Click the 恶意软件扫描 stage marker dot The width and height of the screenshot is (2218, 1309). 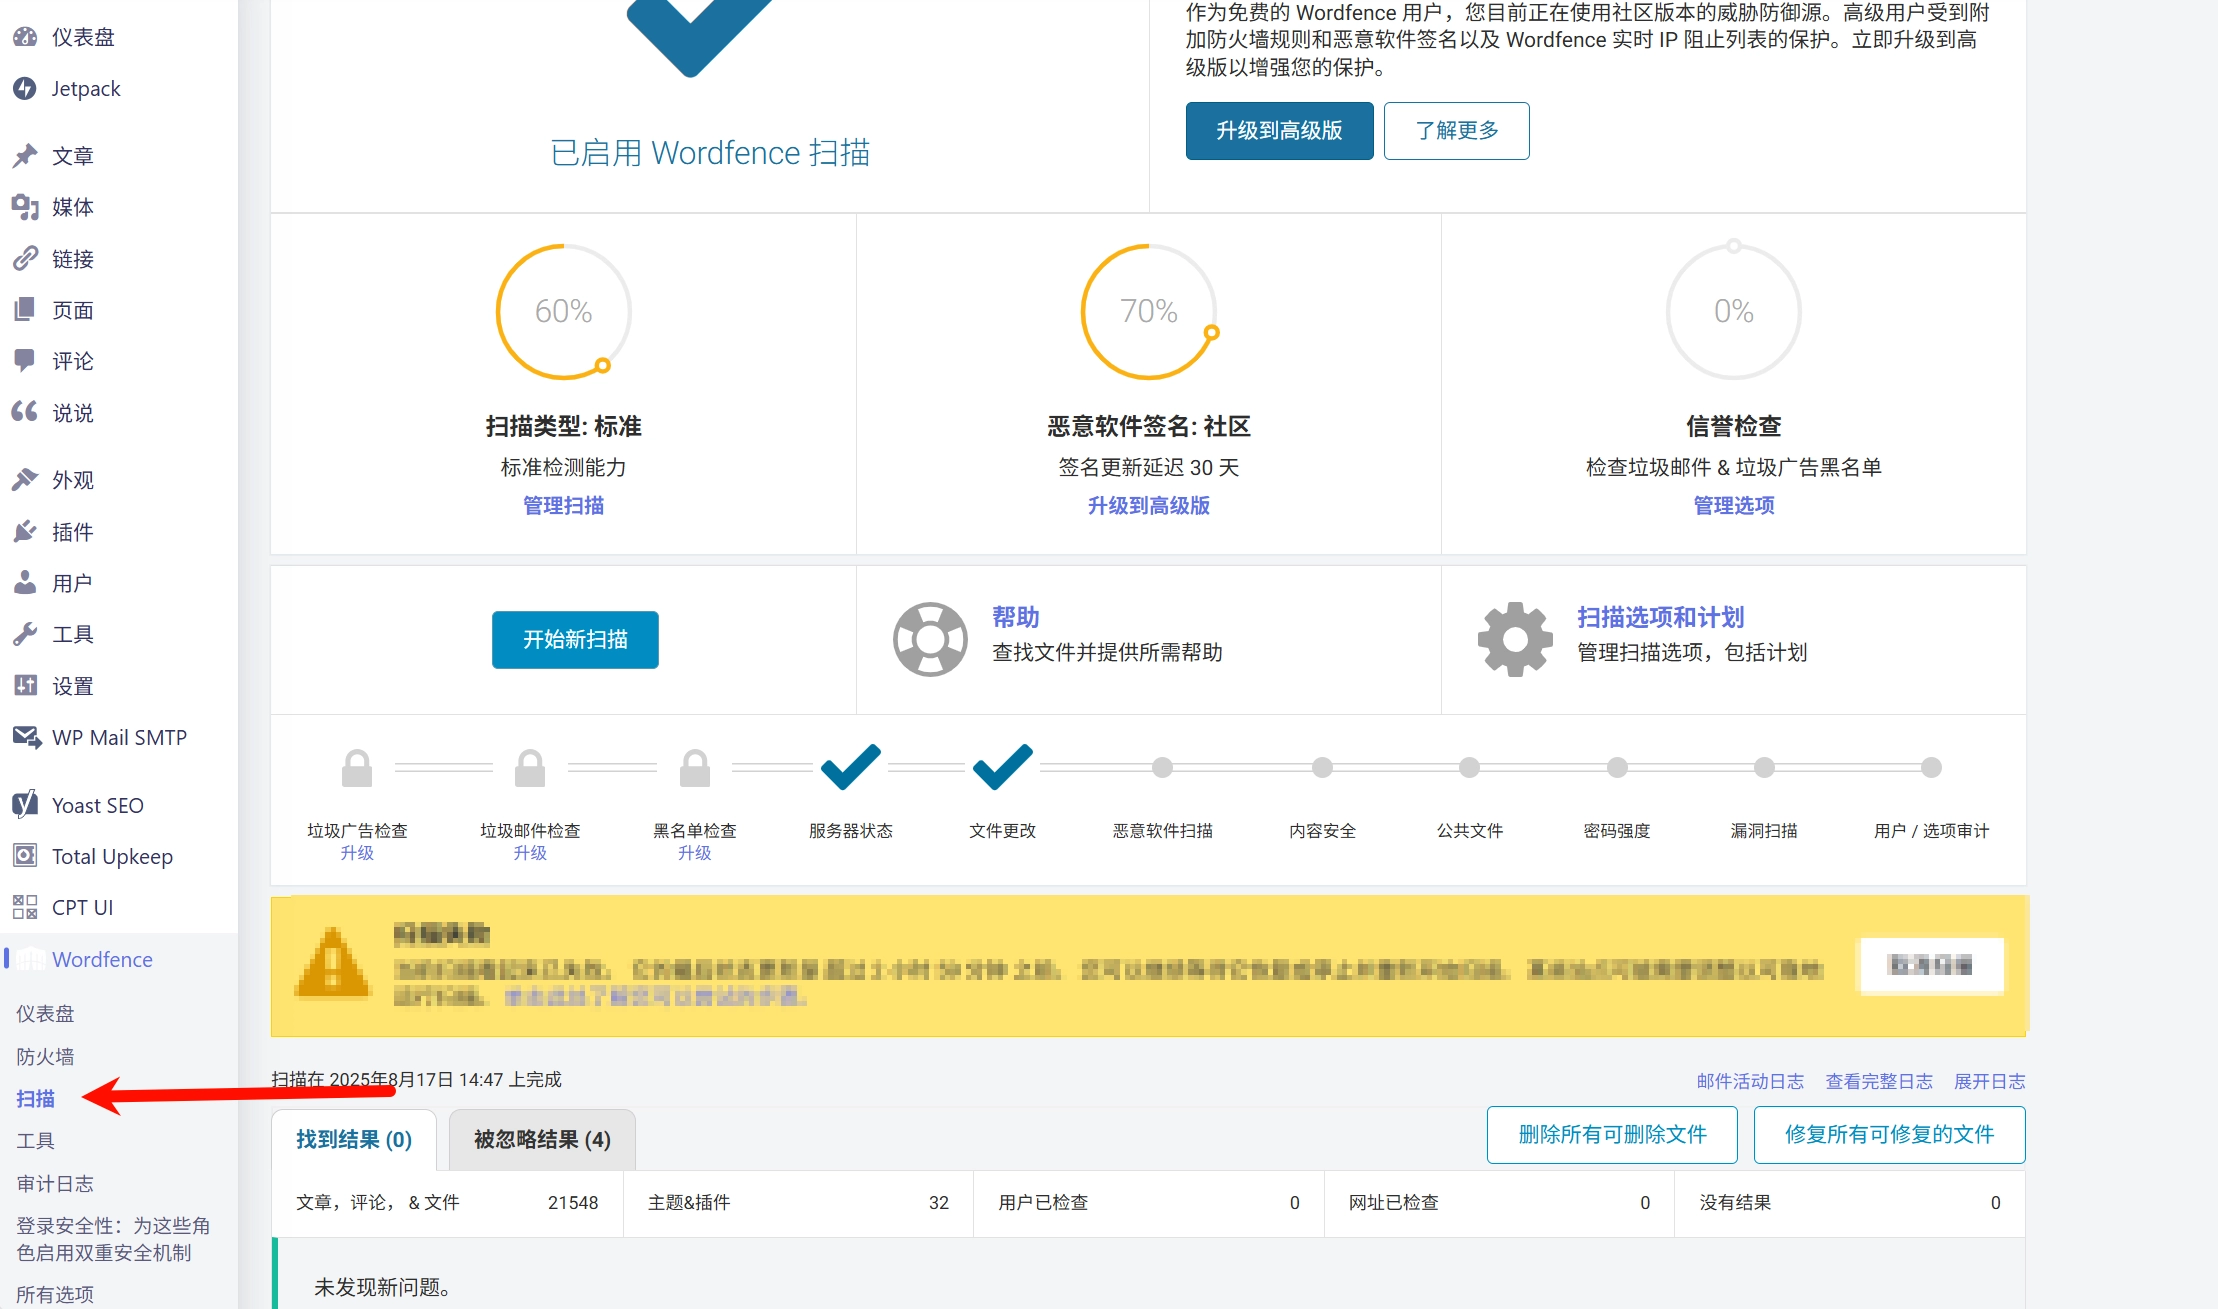coord(1162,767)
